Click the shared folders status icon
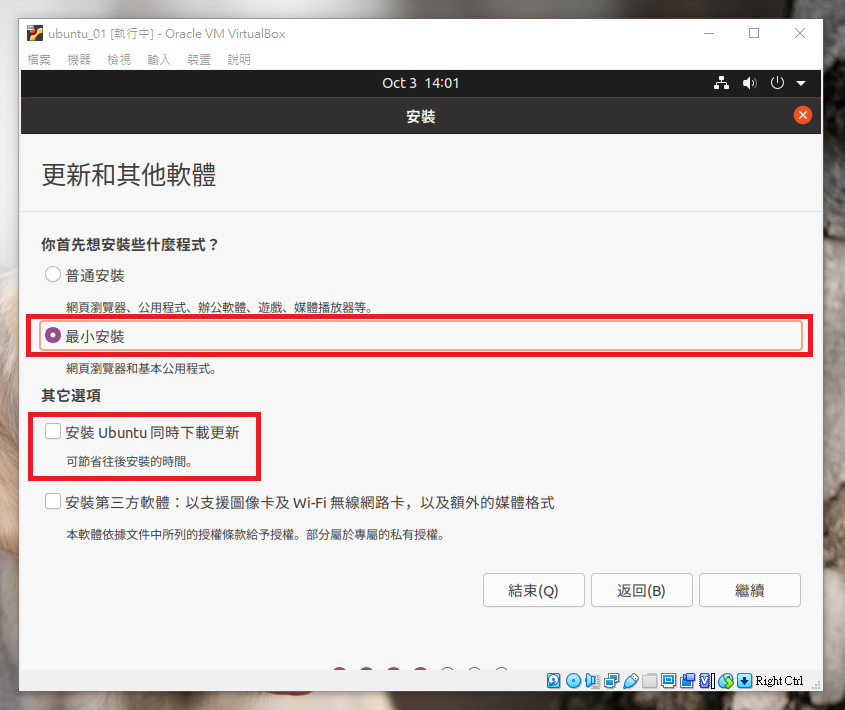Viewport: 845px width, 710px height. (x=649, y=681)
